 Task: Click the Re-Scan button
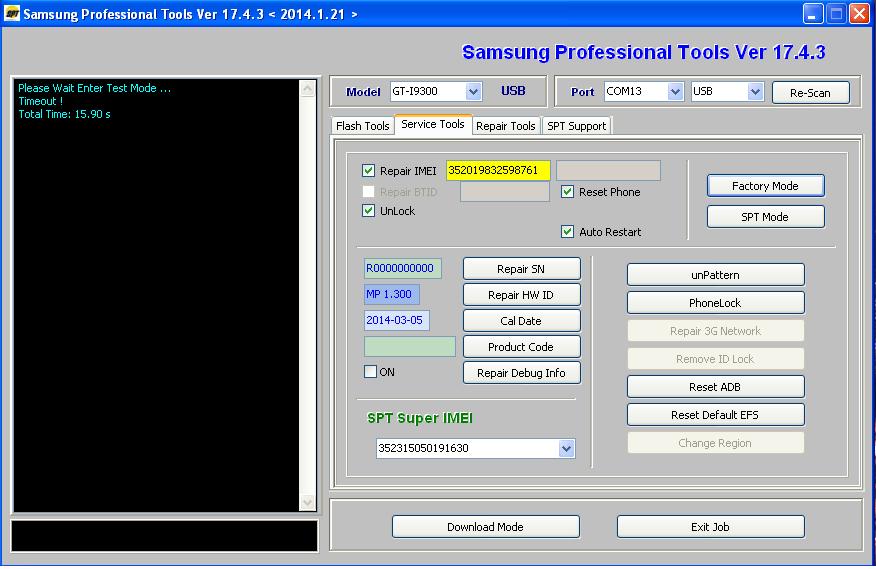tap(810, 93)
